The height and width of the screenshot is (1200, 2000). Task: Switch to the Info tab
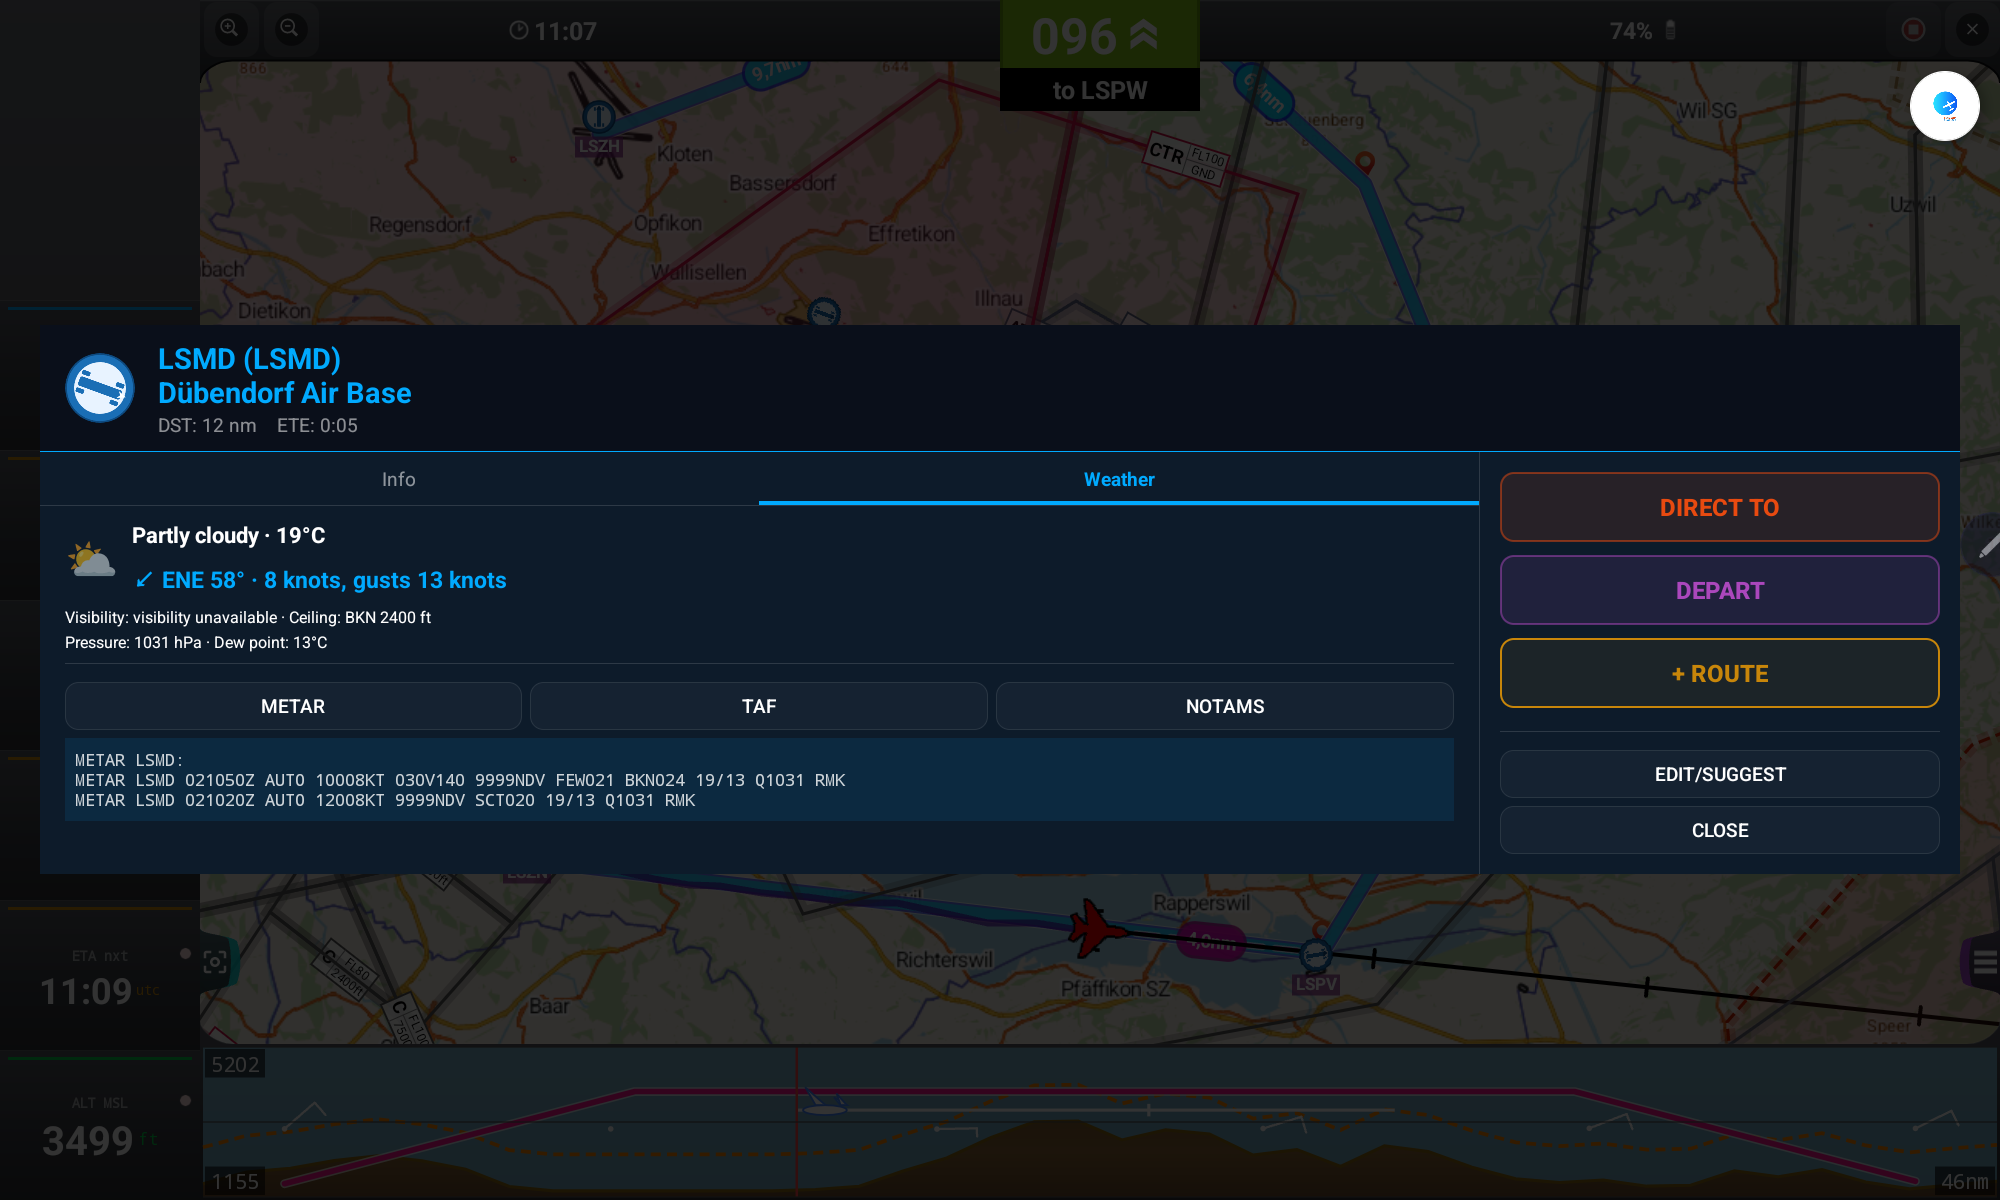399,479
